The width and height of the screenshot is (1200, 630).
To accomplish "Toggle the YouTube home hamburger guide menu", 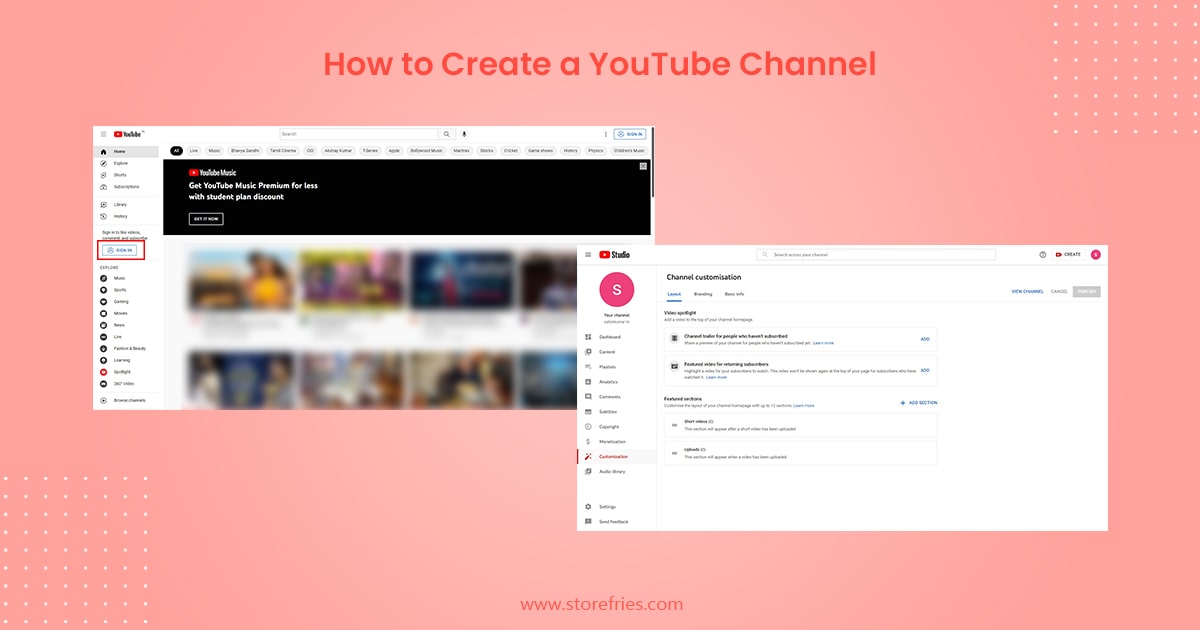I will (x=103, y=134).
